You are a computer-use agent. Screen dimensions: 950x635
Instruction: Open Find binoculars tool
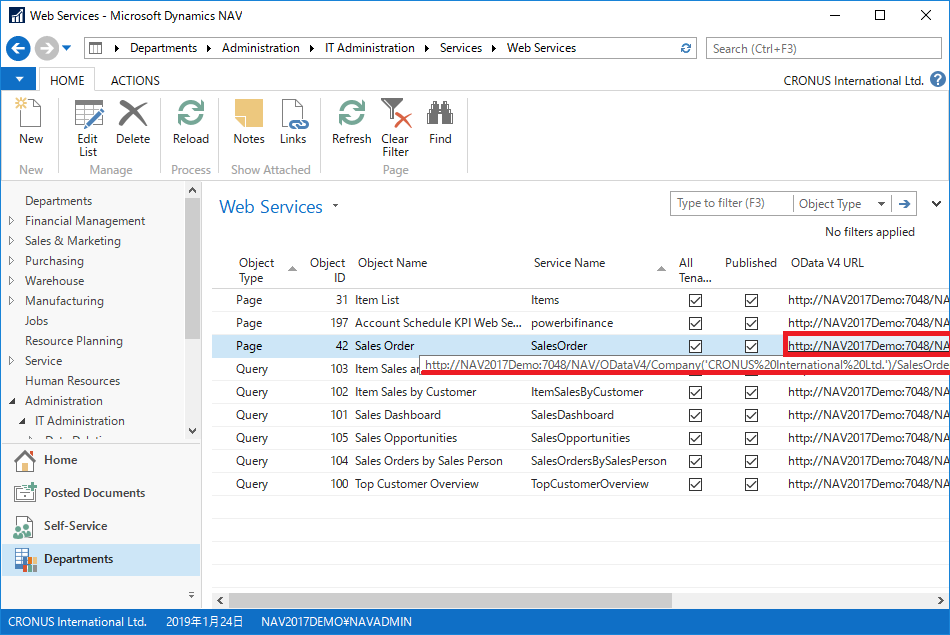(440, 122)
